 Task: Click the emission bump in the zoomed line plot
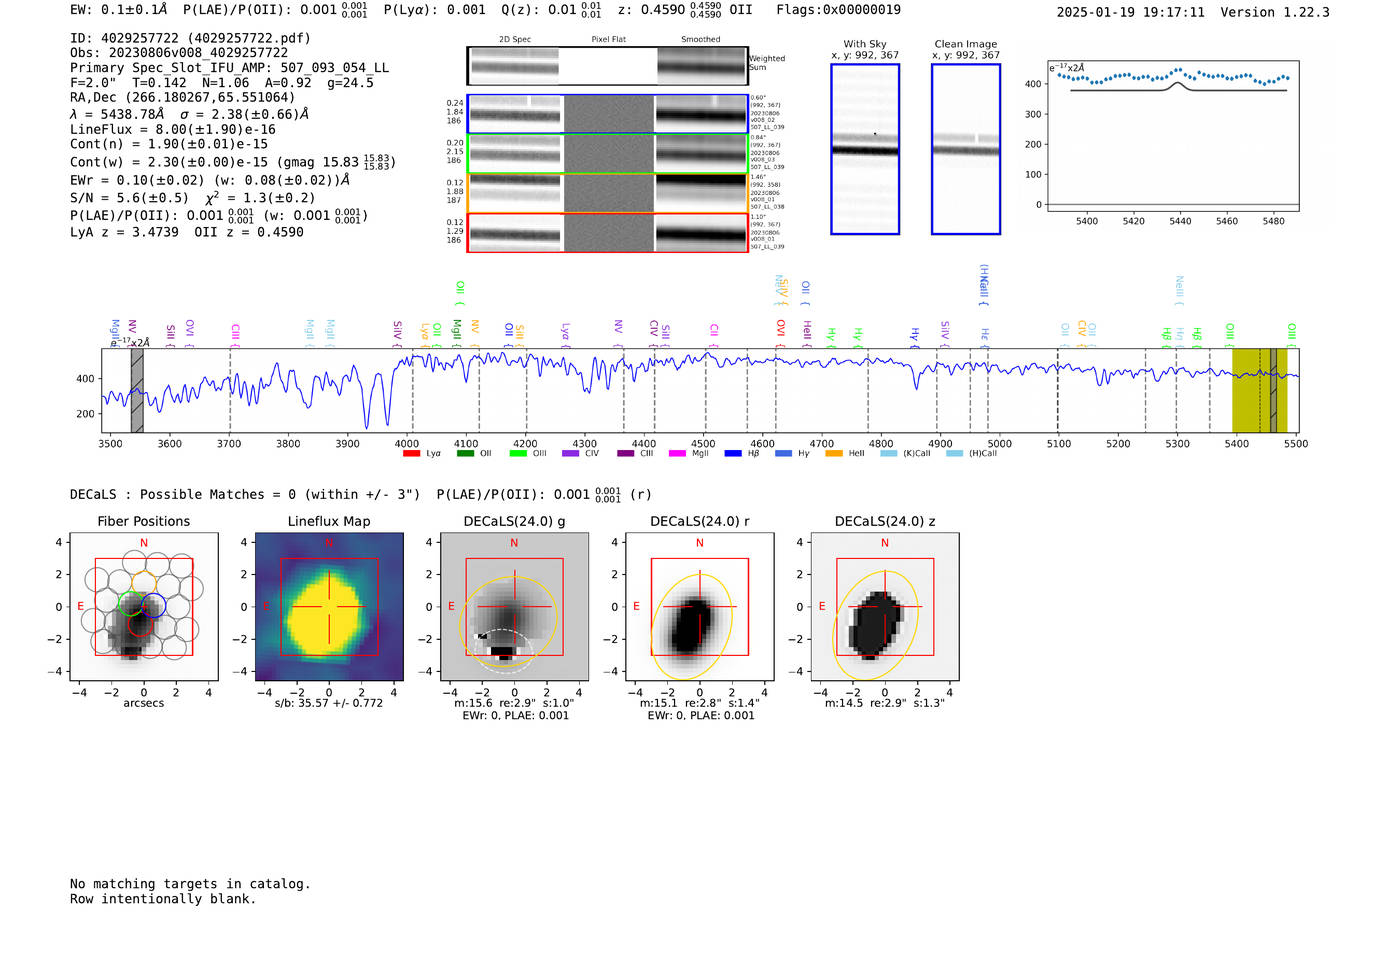[x=1179, y=84]
